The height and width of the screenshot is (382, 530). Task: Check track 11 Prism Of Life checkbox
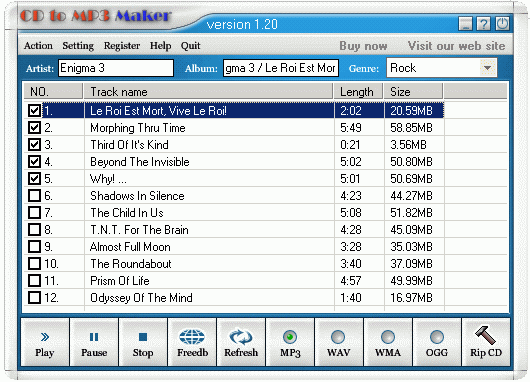pos(34,281)
